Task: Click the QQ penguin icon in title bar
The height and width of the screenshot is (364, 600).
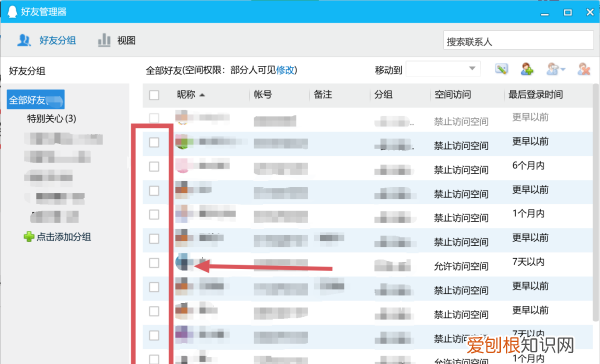Action: (x=12, y=11)
